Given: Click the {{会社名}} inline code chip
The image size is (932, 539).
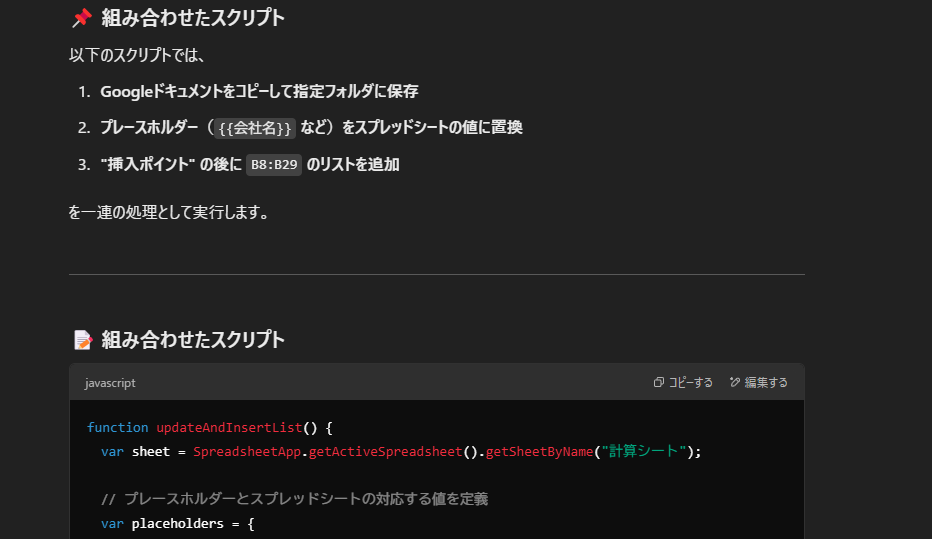Looking at the screenshot, I should (255, 128).
